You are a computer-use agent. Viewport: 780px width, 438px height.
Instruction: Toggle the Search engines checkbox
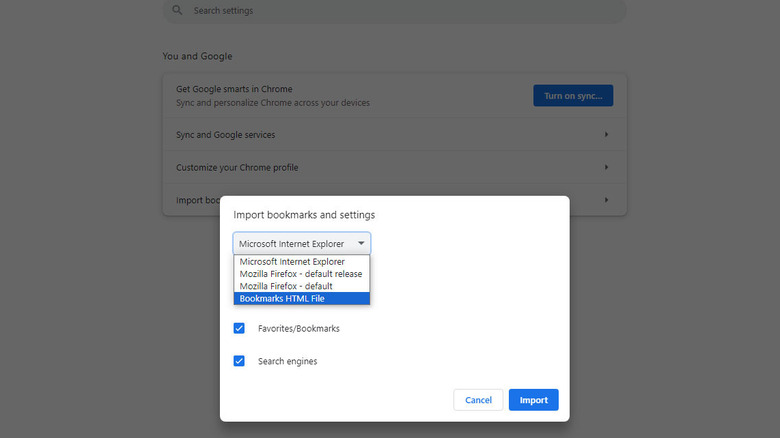[x=239, y=361]
